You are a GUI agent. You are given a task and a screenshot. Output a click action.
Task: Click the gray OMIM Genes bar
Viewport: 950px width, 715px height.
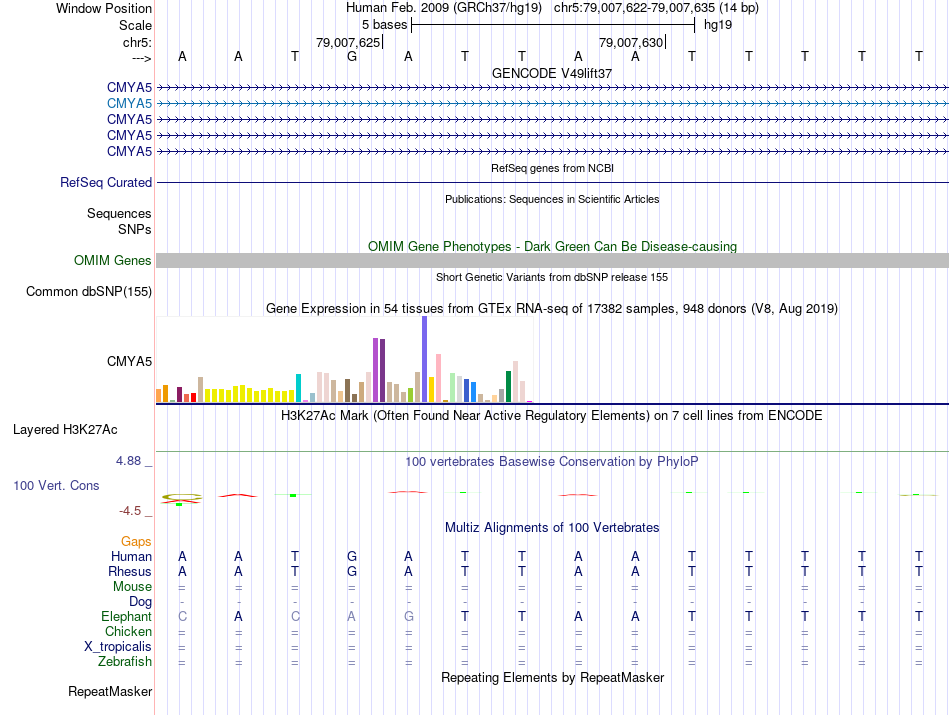[x=552, y=261]
